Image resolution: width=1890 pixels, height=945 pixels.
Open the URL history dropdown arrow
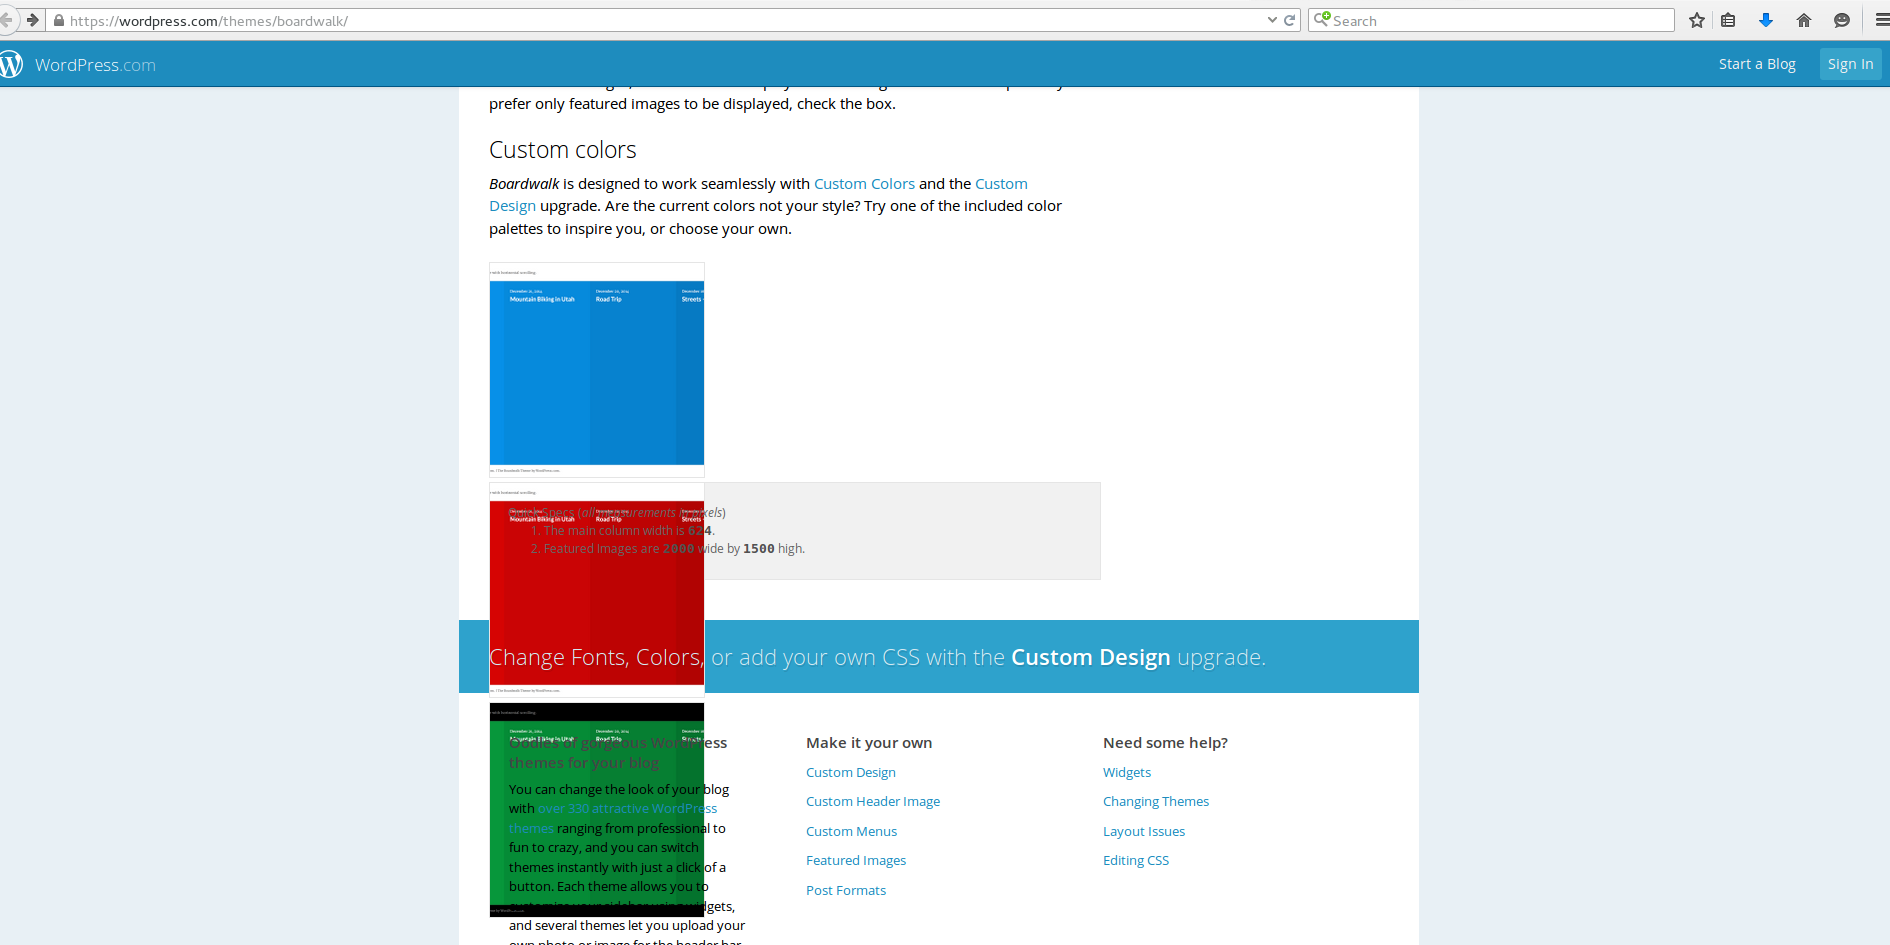click(1272, 20)
